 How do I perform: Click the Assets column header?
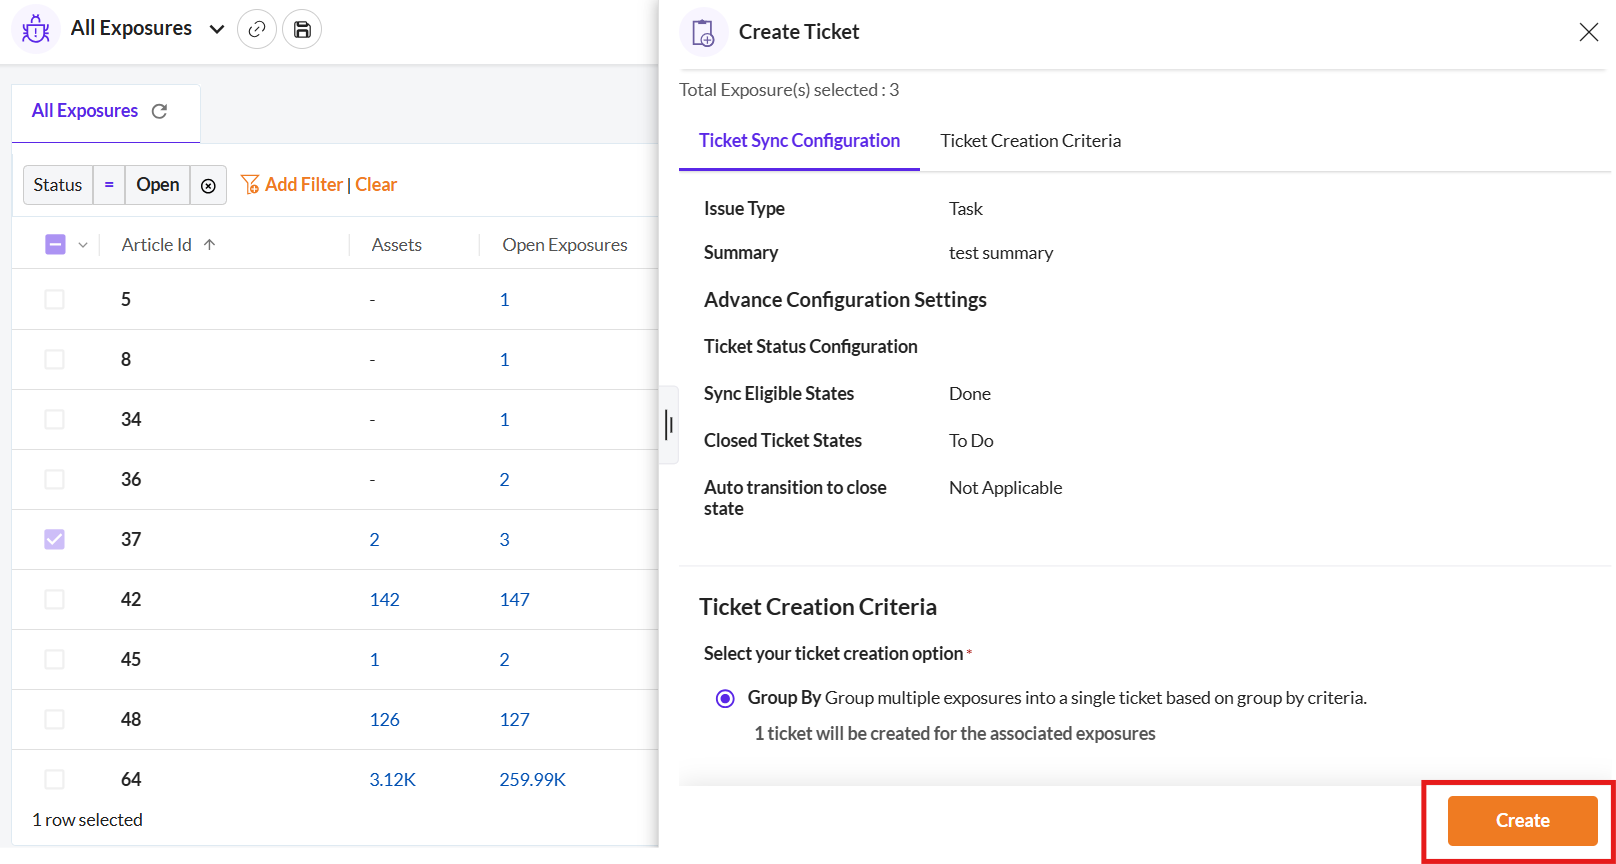(397, 245)
